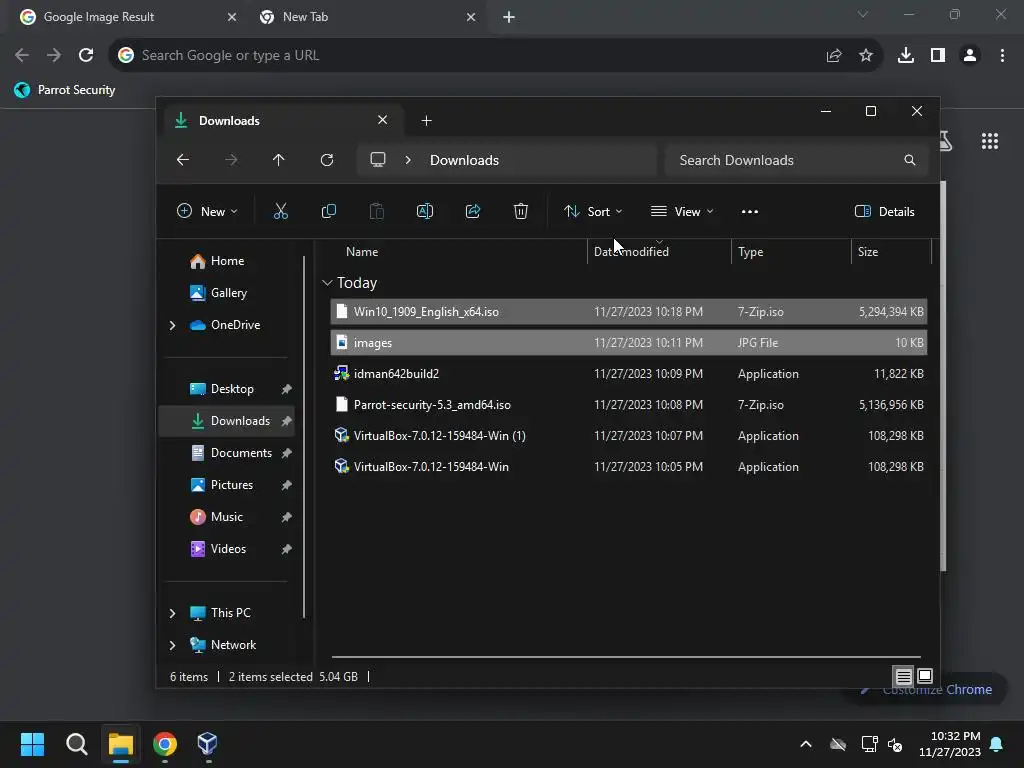This screenshot has width=1024, height=768.
Task: Expand This PC in navigation pane
Action: coord(172,613)
